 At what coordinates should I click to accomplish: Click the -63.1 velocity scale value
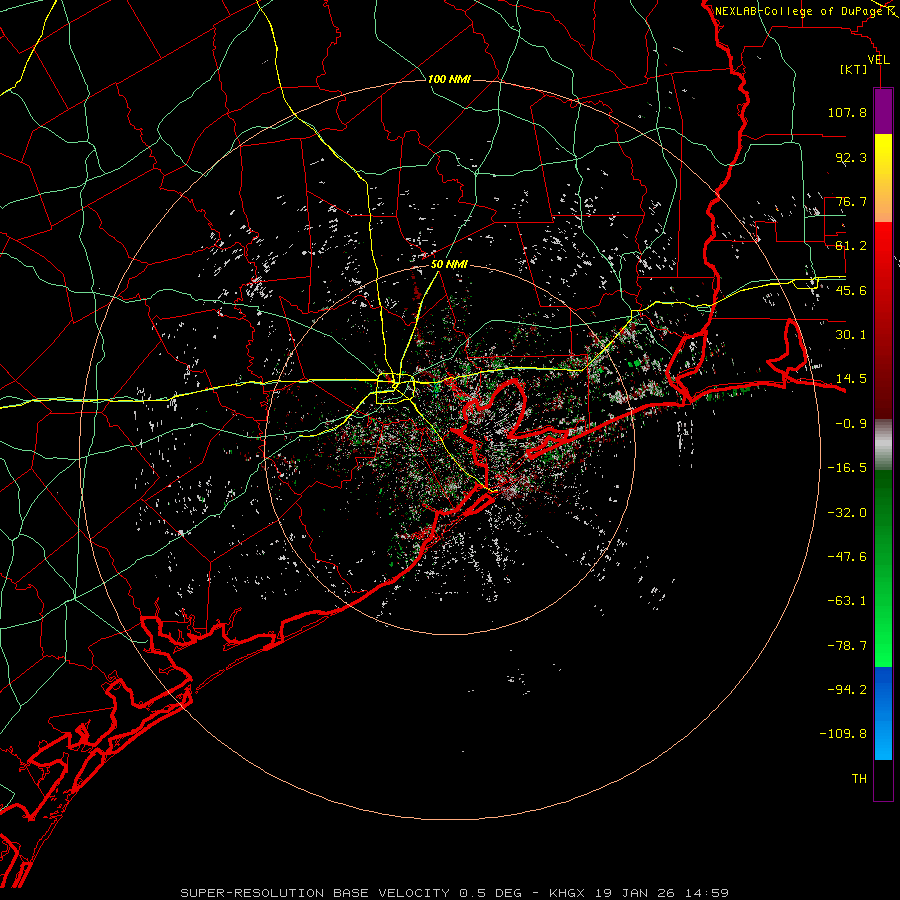point(847,601)
